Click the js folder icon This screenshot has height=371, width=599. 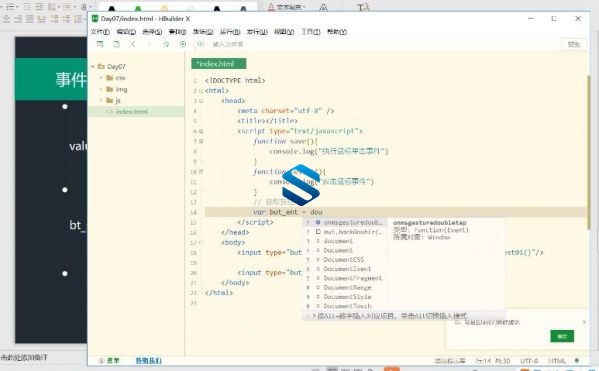pos(110,100)
